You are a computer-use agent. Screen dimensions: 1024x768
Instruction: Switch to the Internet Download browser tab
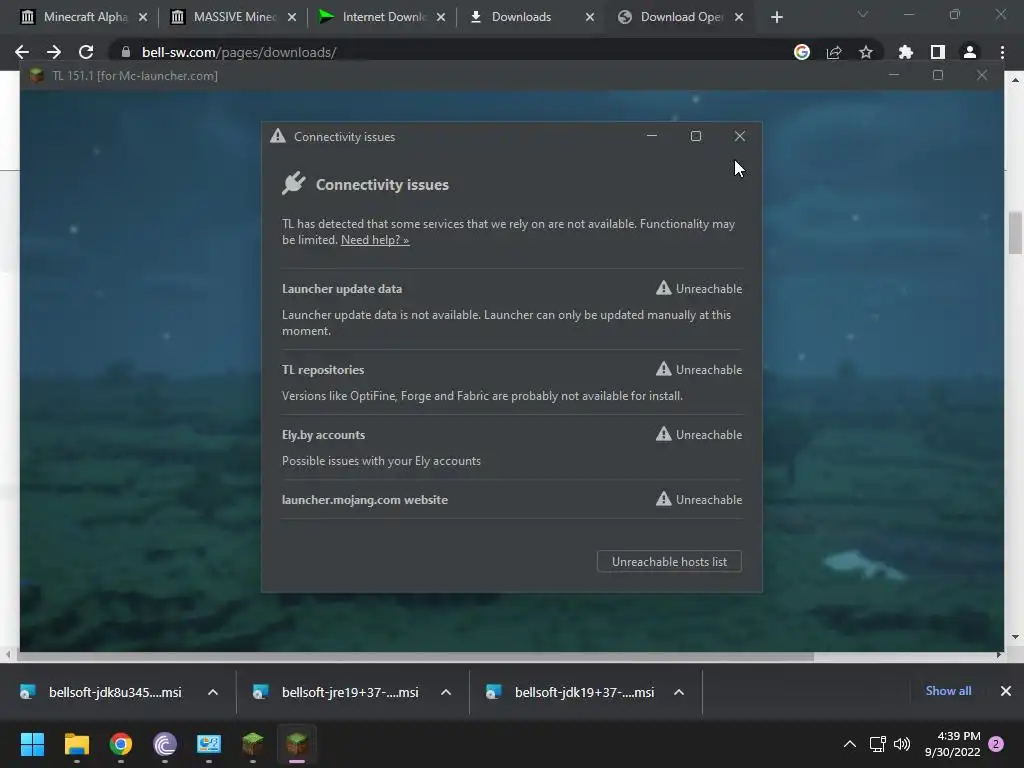point(383,17)
